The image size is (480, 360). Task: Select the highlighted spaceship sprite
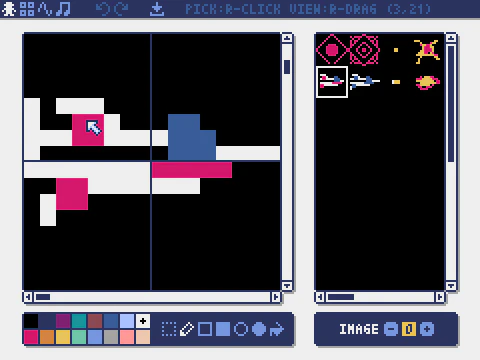click(x=332, y=82)
